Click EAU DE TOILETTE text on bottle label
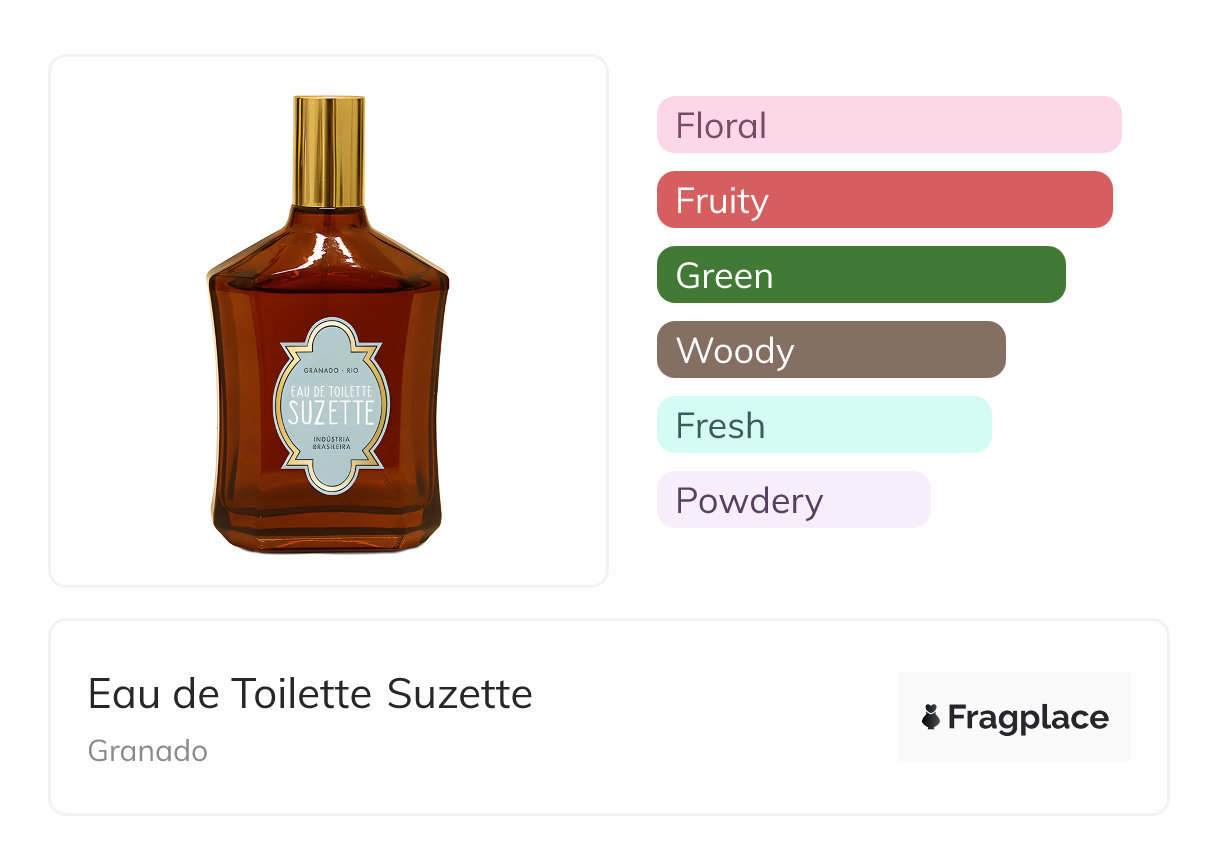 point(330,392)
